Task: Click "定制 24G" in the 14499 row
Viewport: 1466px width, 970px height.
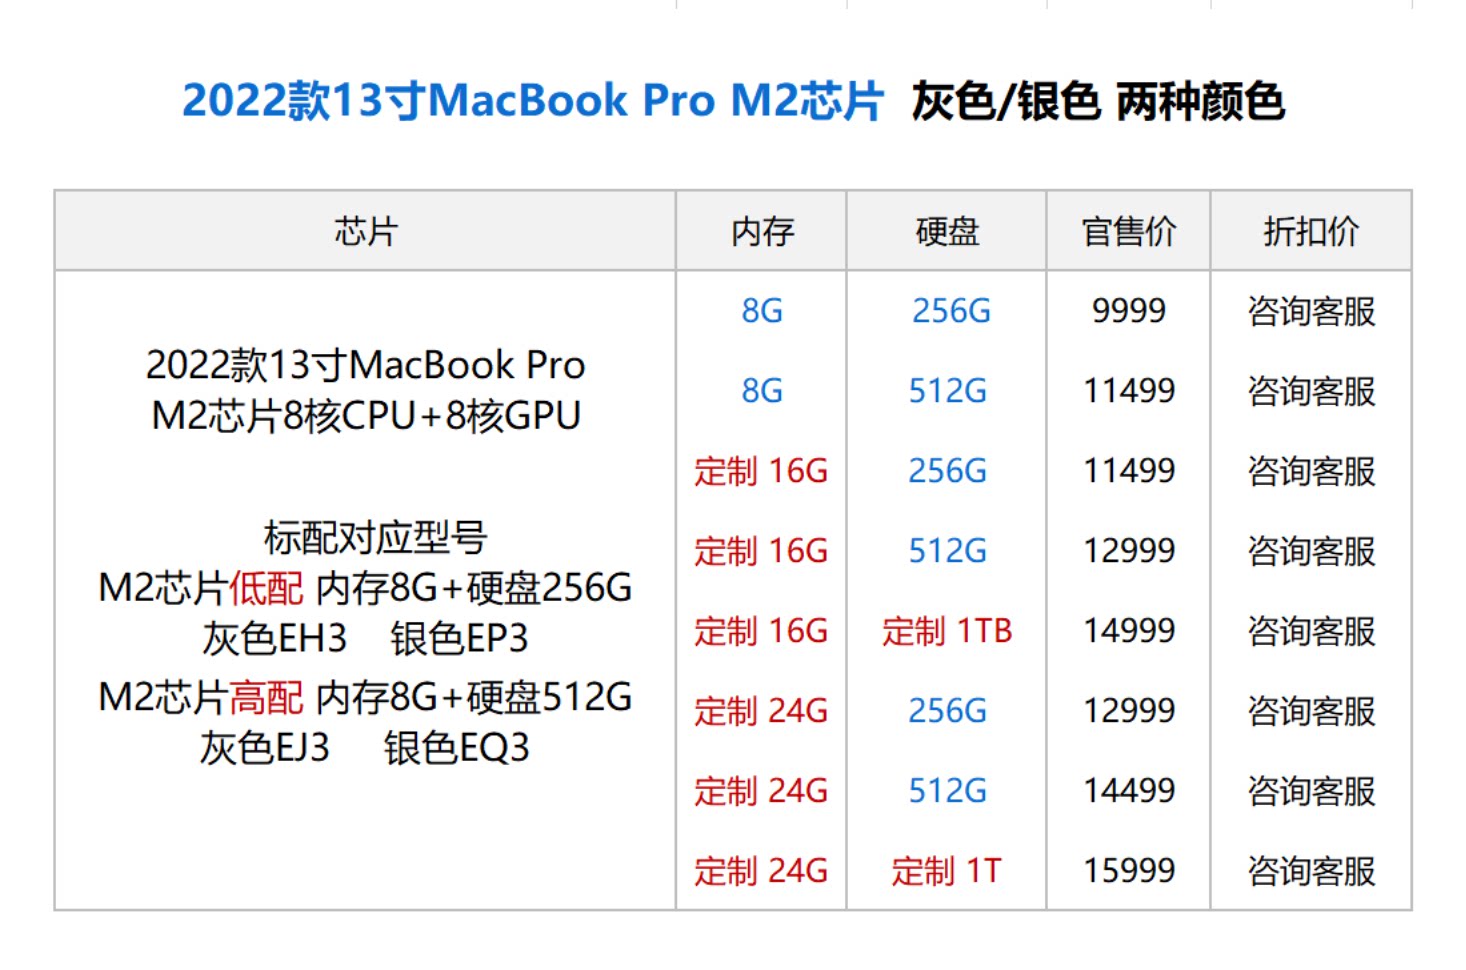Action: [761, 791]
